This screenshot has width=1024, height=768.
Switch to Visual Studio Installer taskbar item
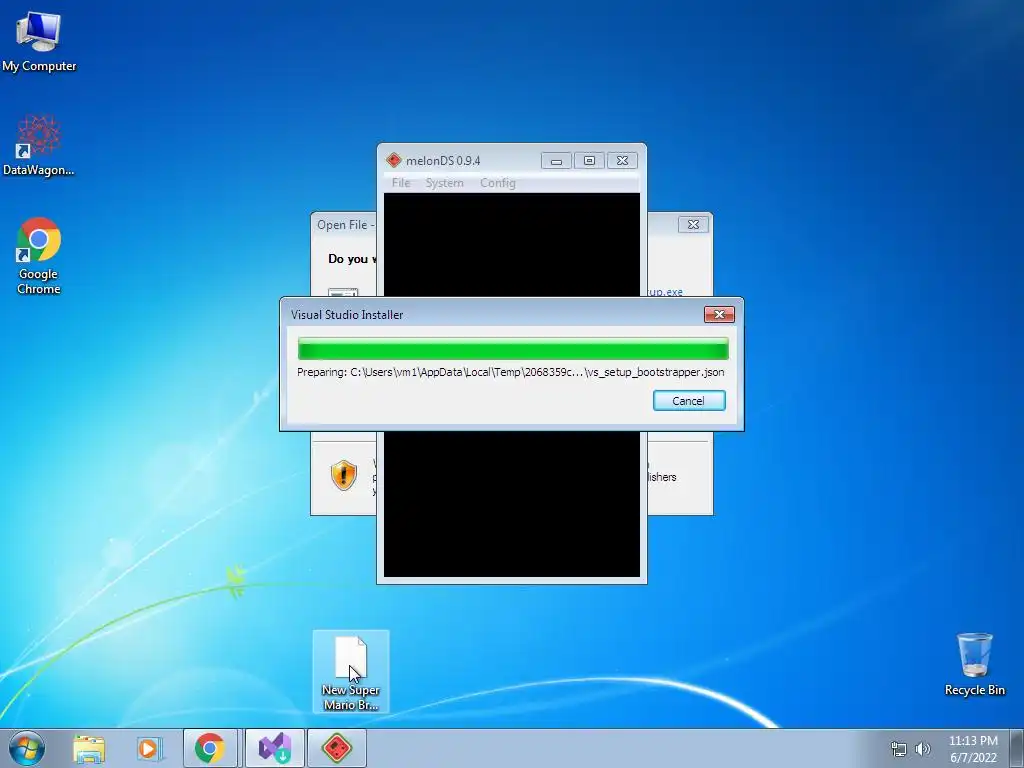(274, 748)
